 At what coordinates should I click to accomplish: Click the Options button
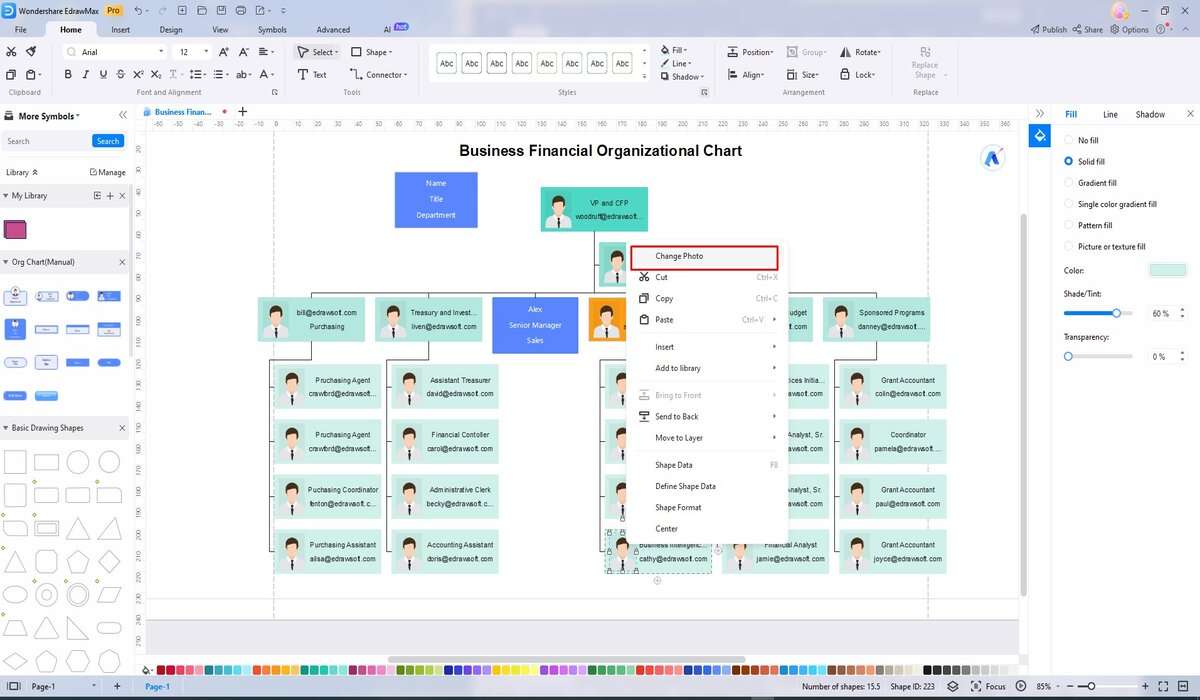1129,29
